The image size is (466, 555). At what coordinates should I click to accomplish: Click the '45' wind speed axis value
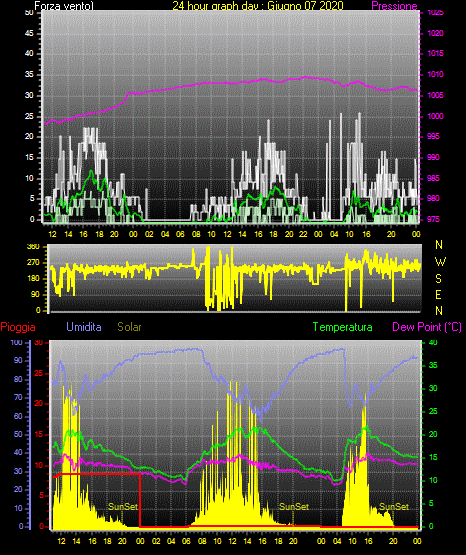(x=29, y=33)
